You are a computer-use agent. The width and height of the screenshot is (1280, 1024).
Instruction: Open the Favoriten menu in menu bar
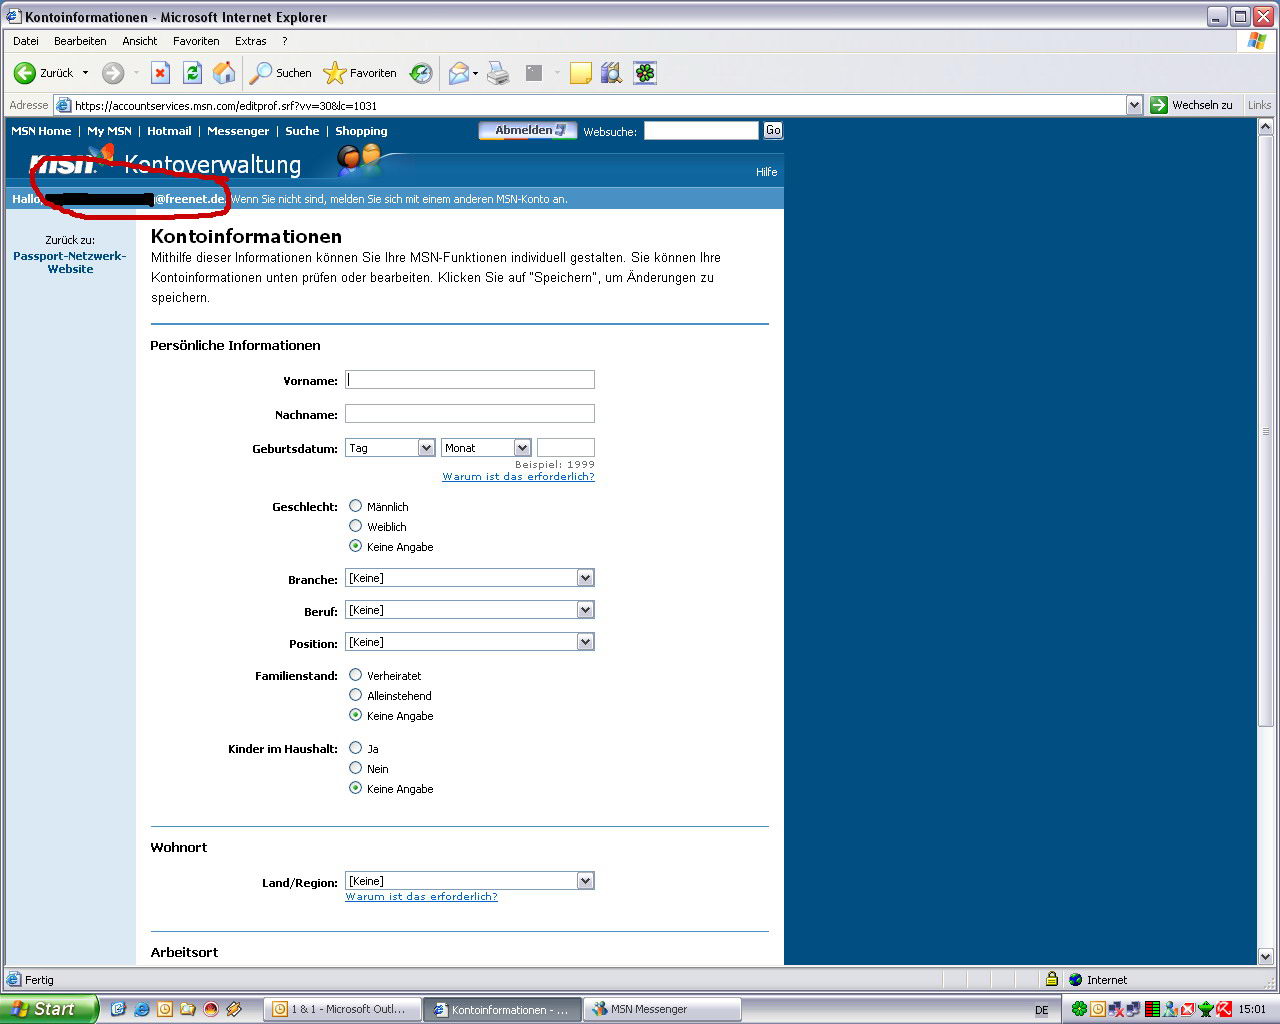pos(196,41)
